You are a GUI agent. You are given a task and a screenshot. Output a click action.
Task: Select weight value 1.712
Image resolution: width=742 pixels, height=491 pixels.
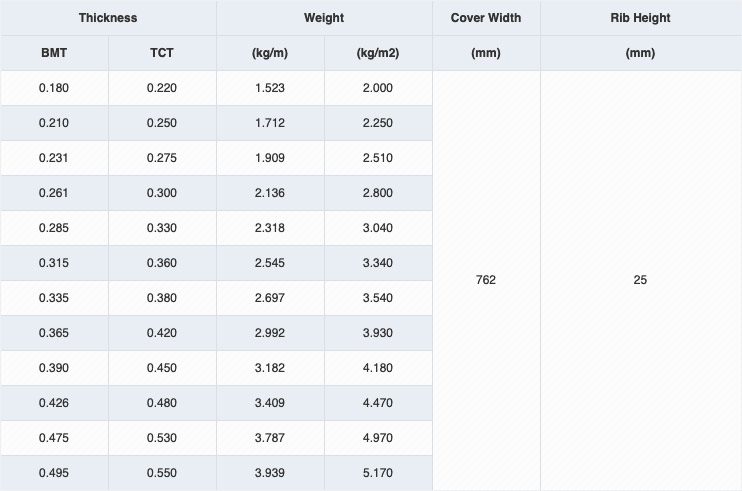(x=270, y=123)
